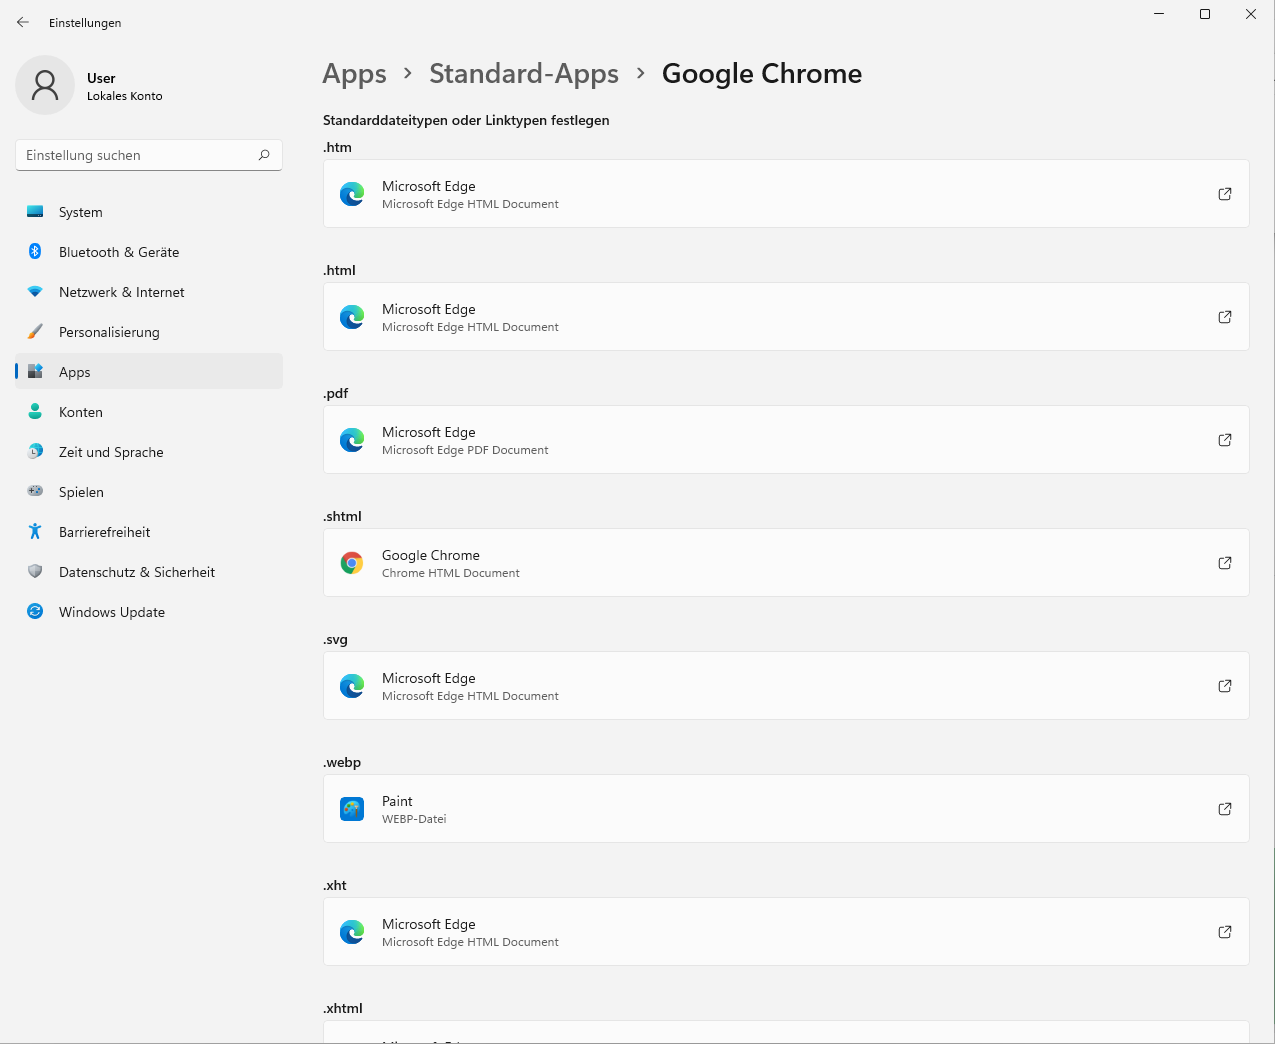Open Windows Update section
1275x1044 pixels.
tap(112, 612)
